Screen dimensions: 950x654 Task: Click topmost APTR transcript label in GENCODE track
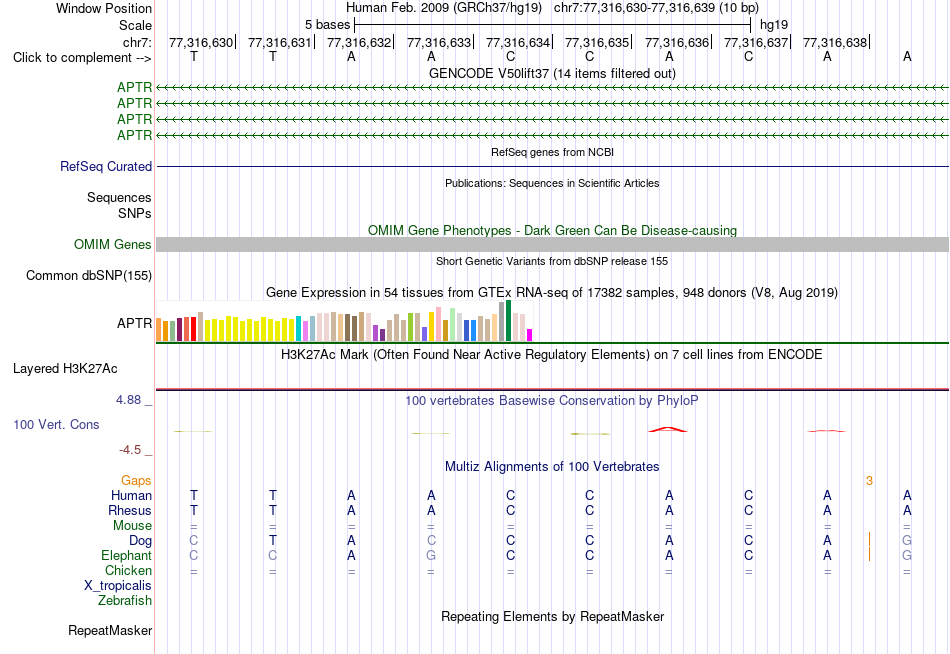coord(135,87)
